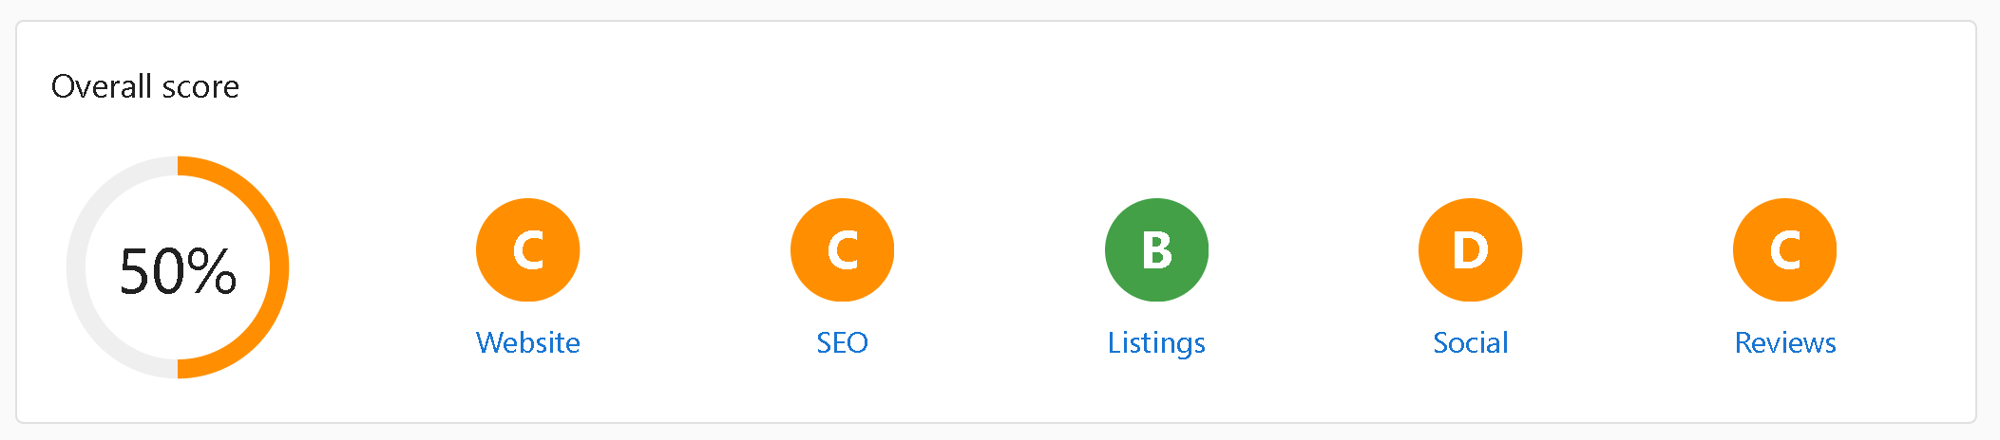Click the C circle above SEO
2000x440 pixels.
tap(842, 250)
